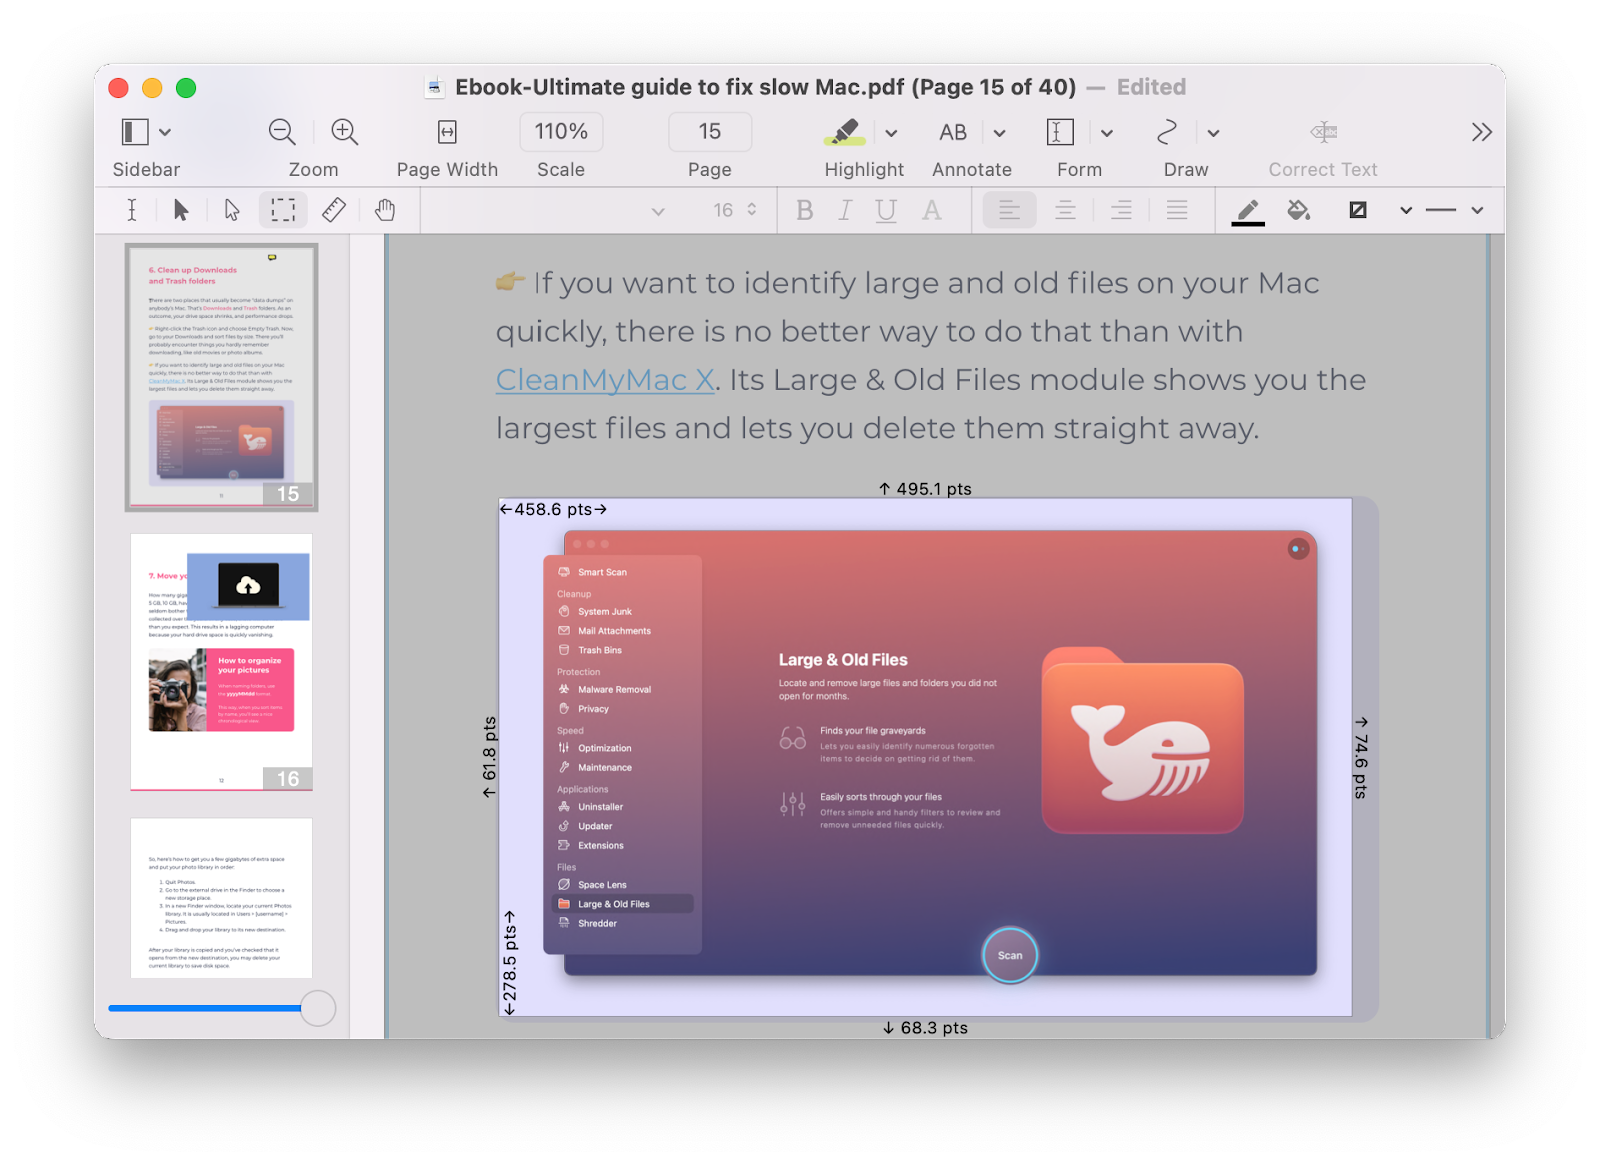Fit to Page Width icon
1600x1164 pixels.
pyautogui.click(x=447, y=132)
